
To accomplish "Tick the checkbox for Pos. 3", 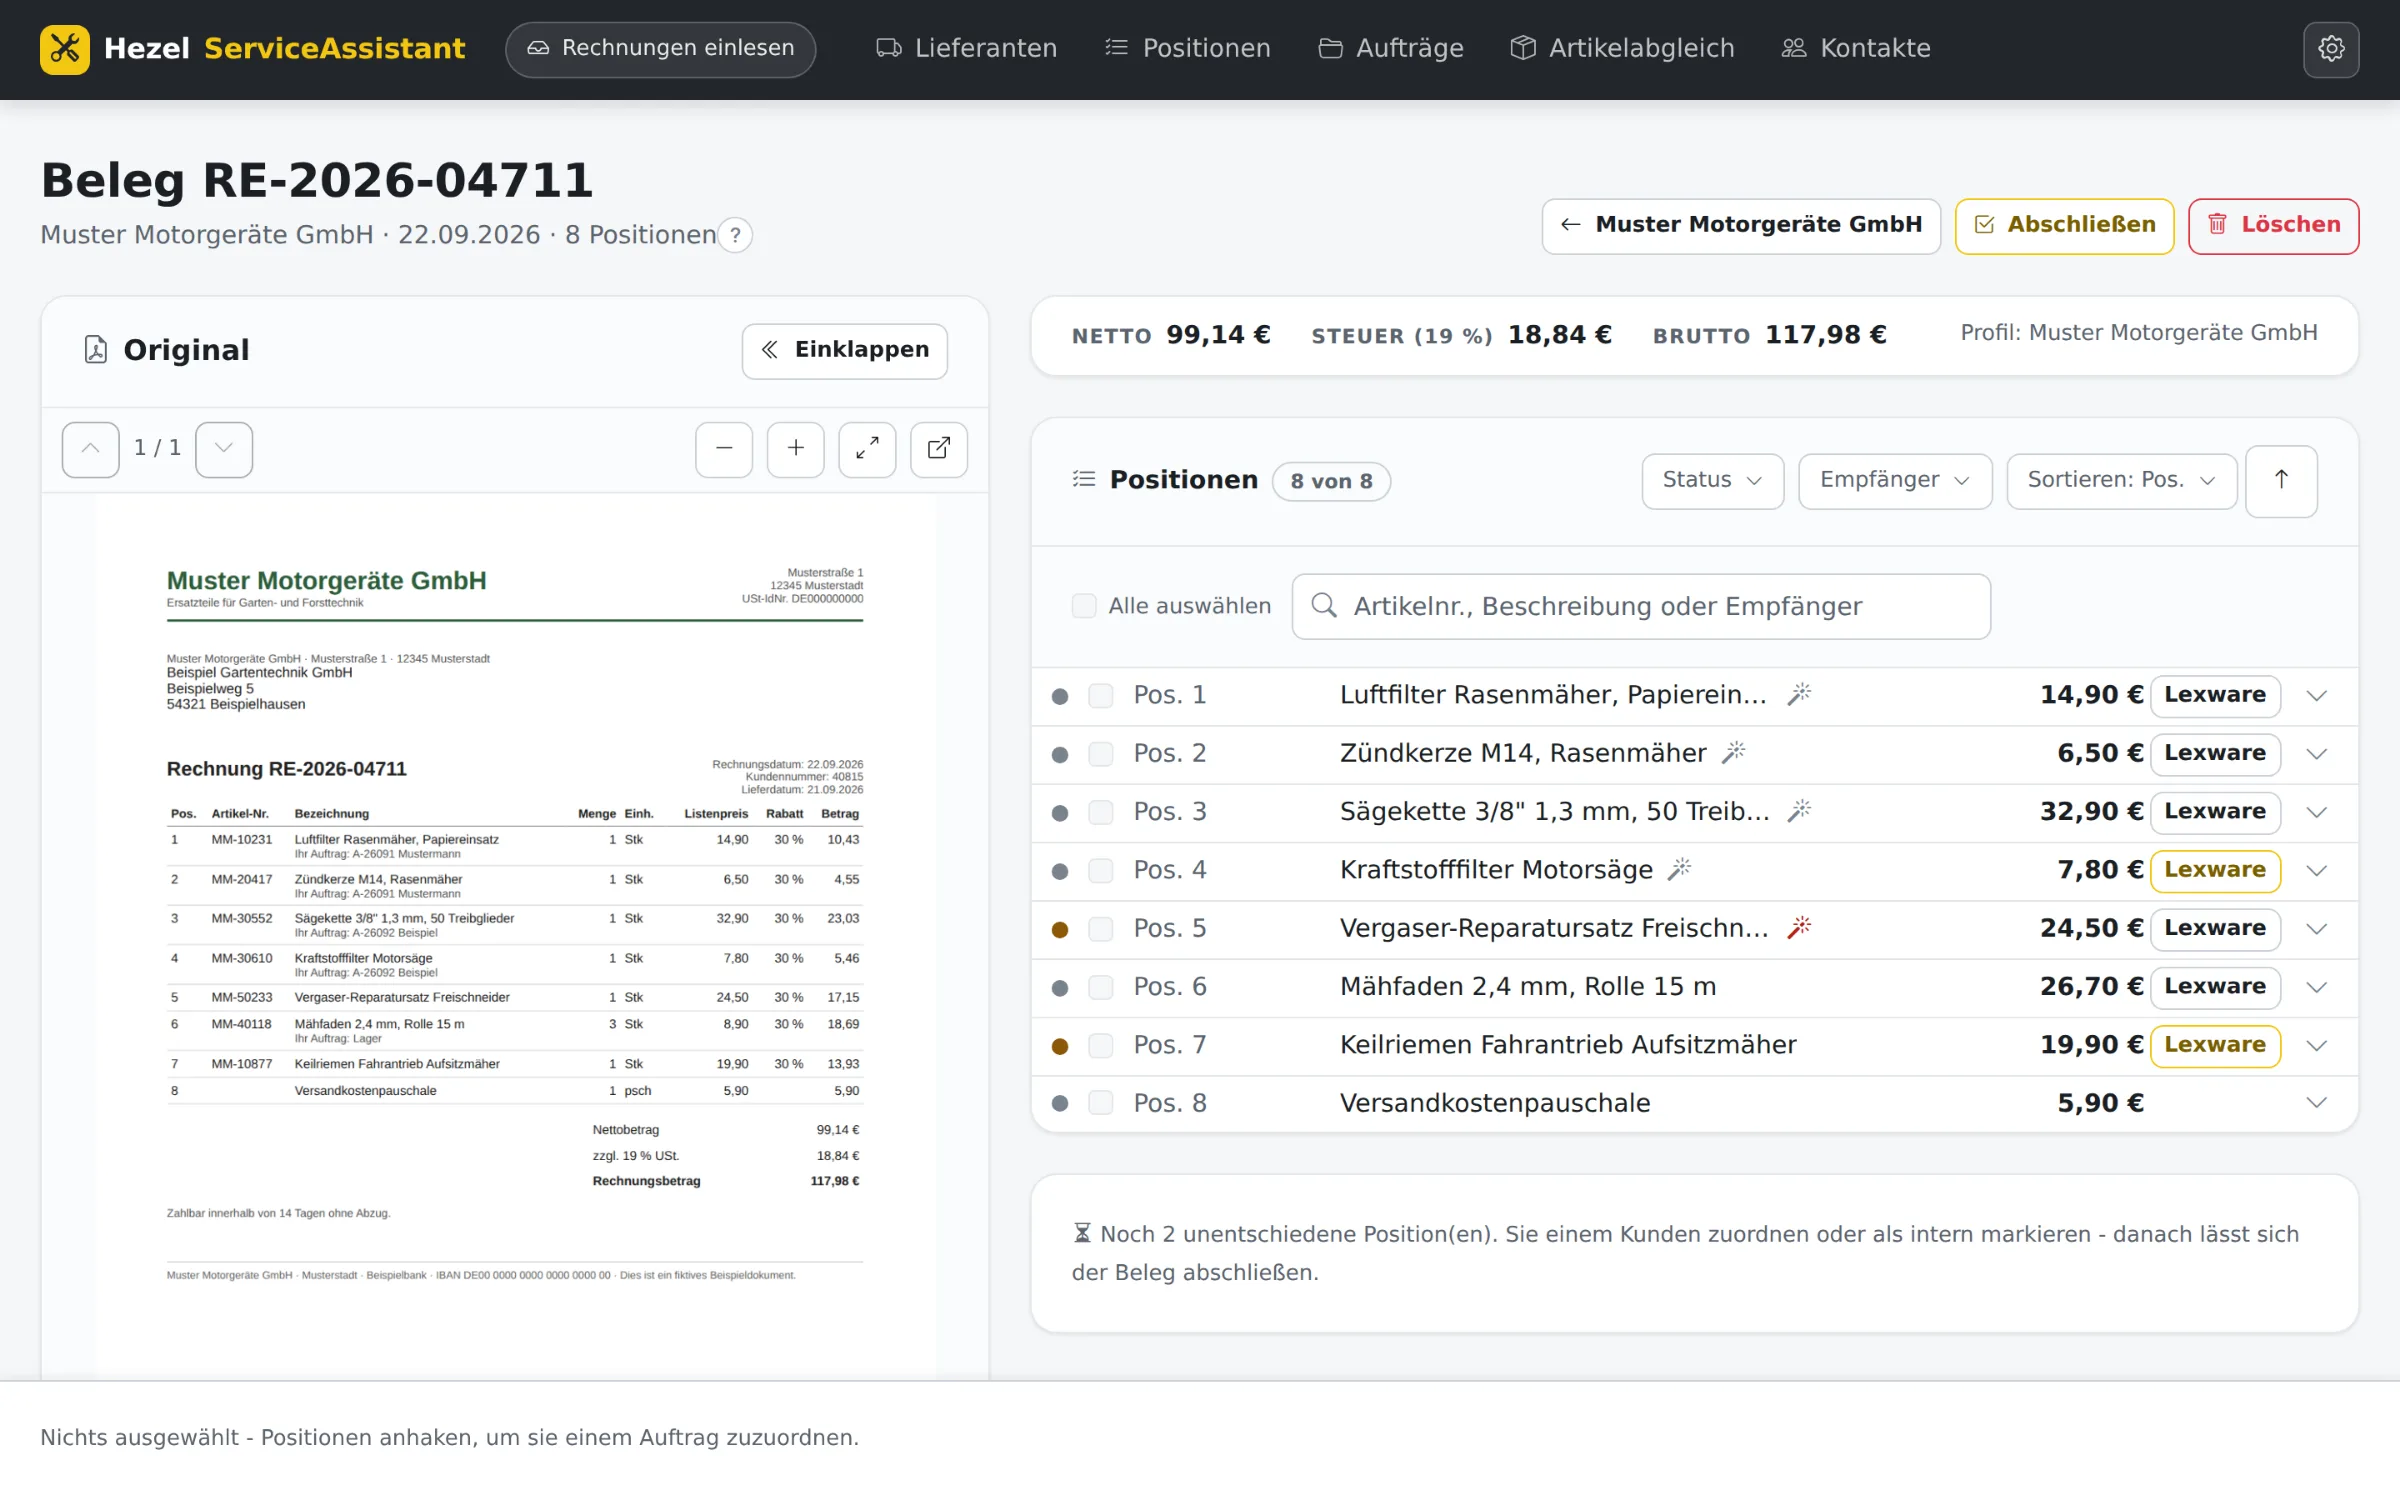I will pyautogui.click(x=1101, y=812).
